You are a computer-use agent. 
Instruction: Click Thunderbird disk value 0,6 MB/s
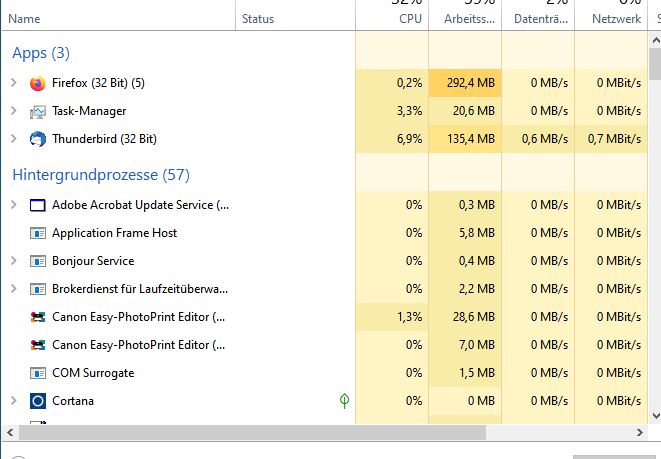click(545, 139)
